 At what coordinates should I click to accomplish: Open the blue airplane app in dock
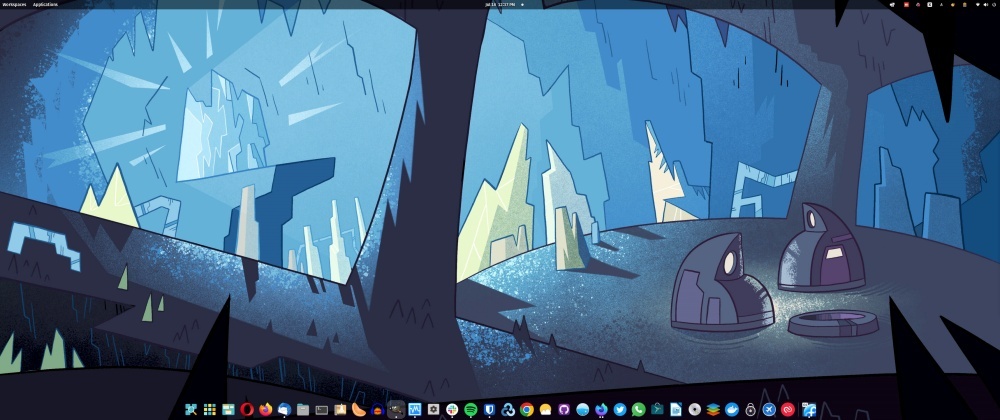click(769, 409)
